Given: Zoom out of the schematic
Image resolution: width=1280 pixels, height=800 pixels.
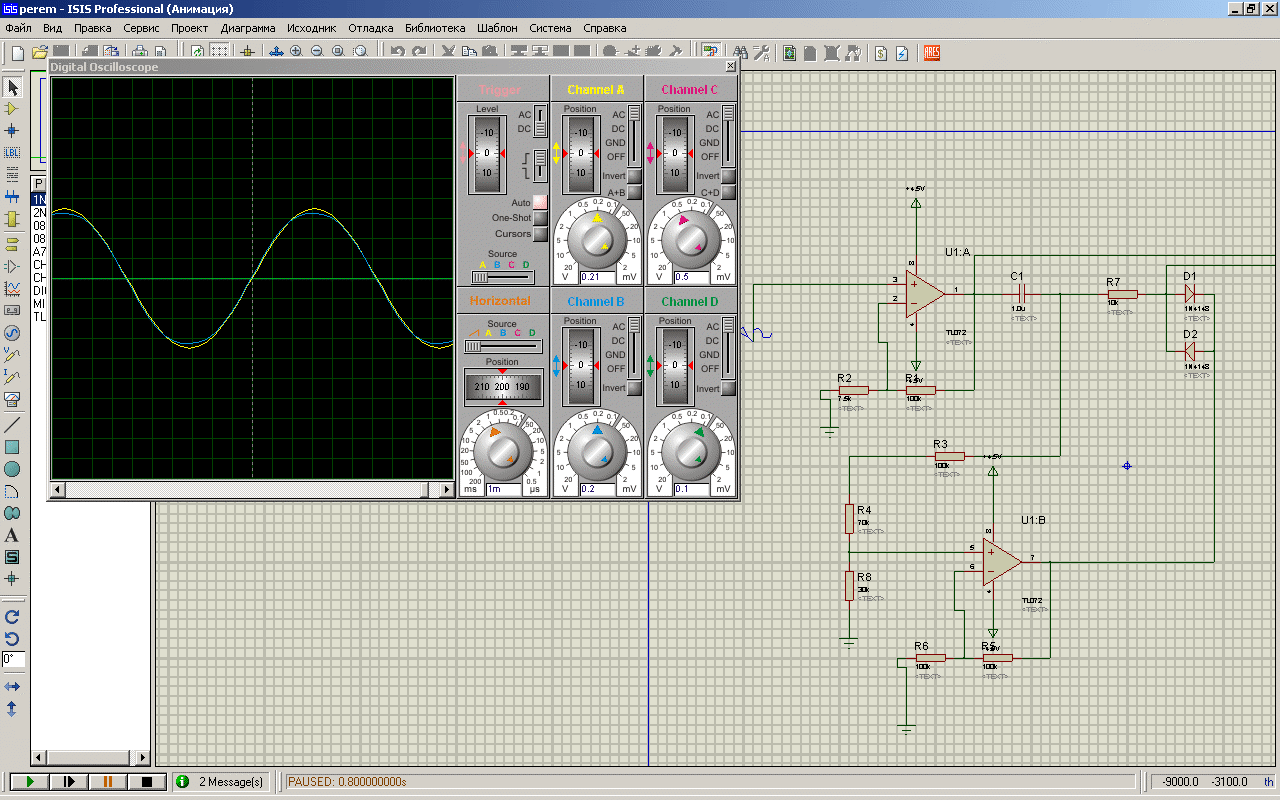Looking at the screenshot, I should (x=317, y=52).
